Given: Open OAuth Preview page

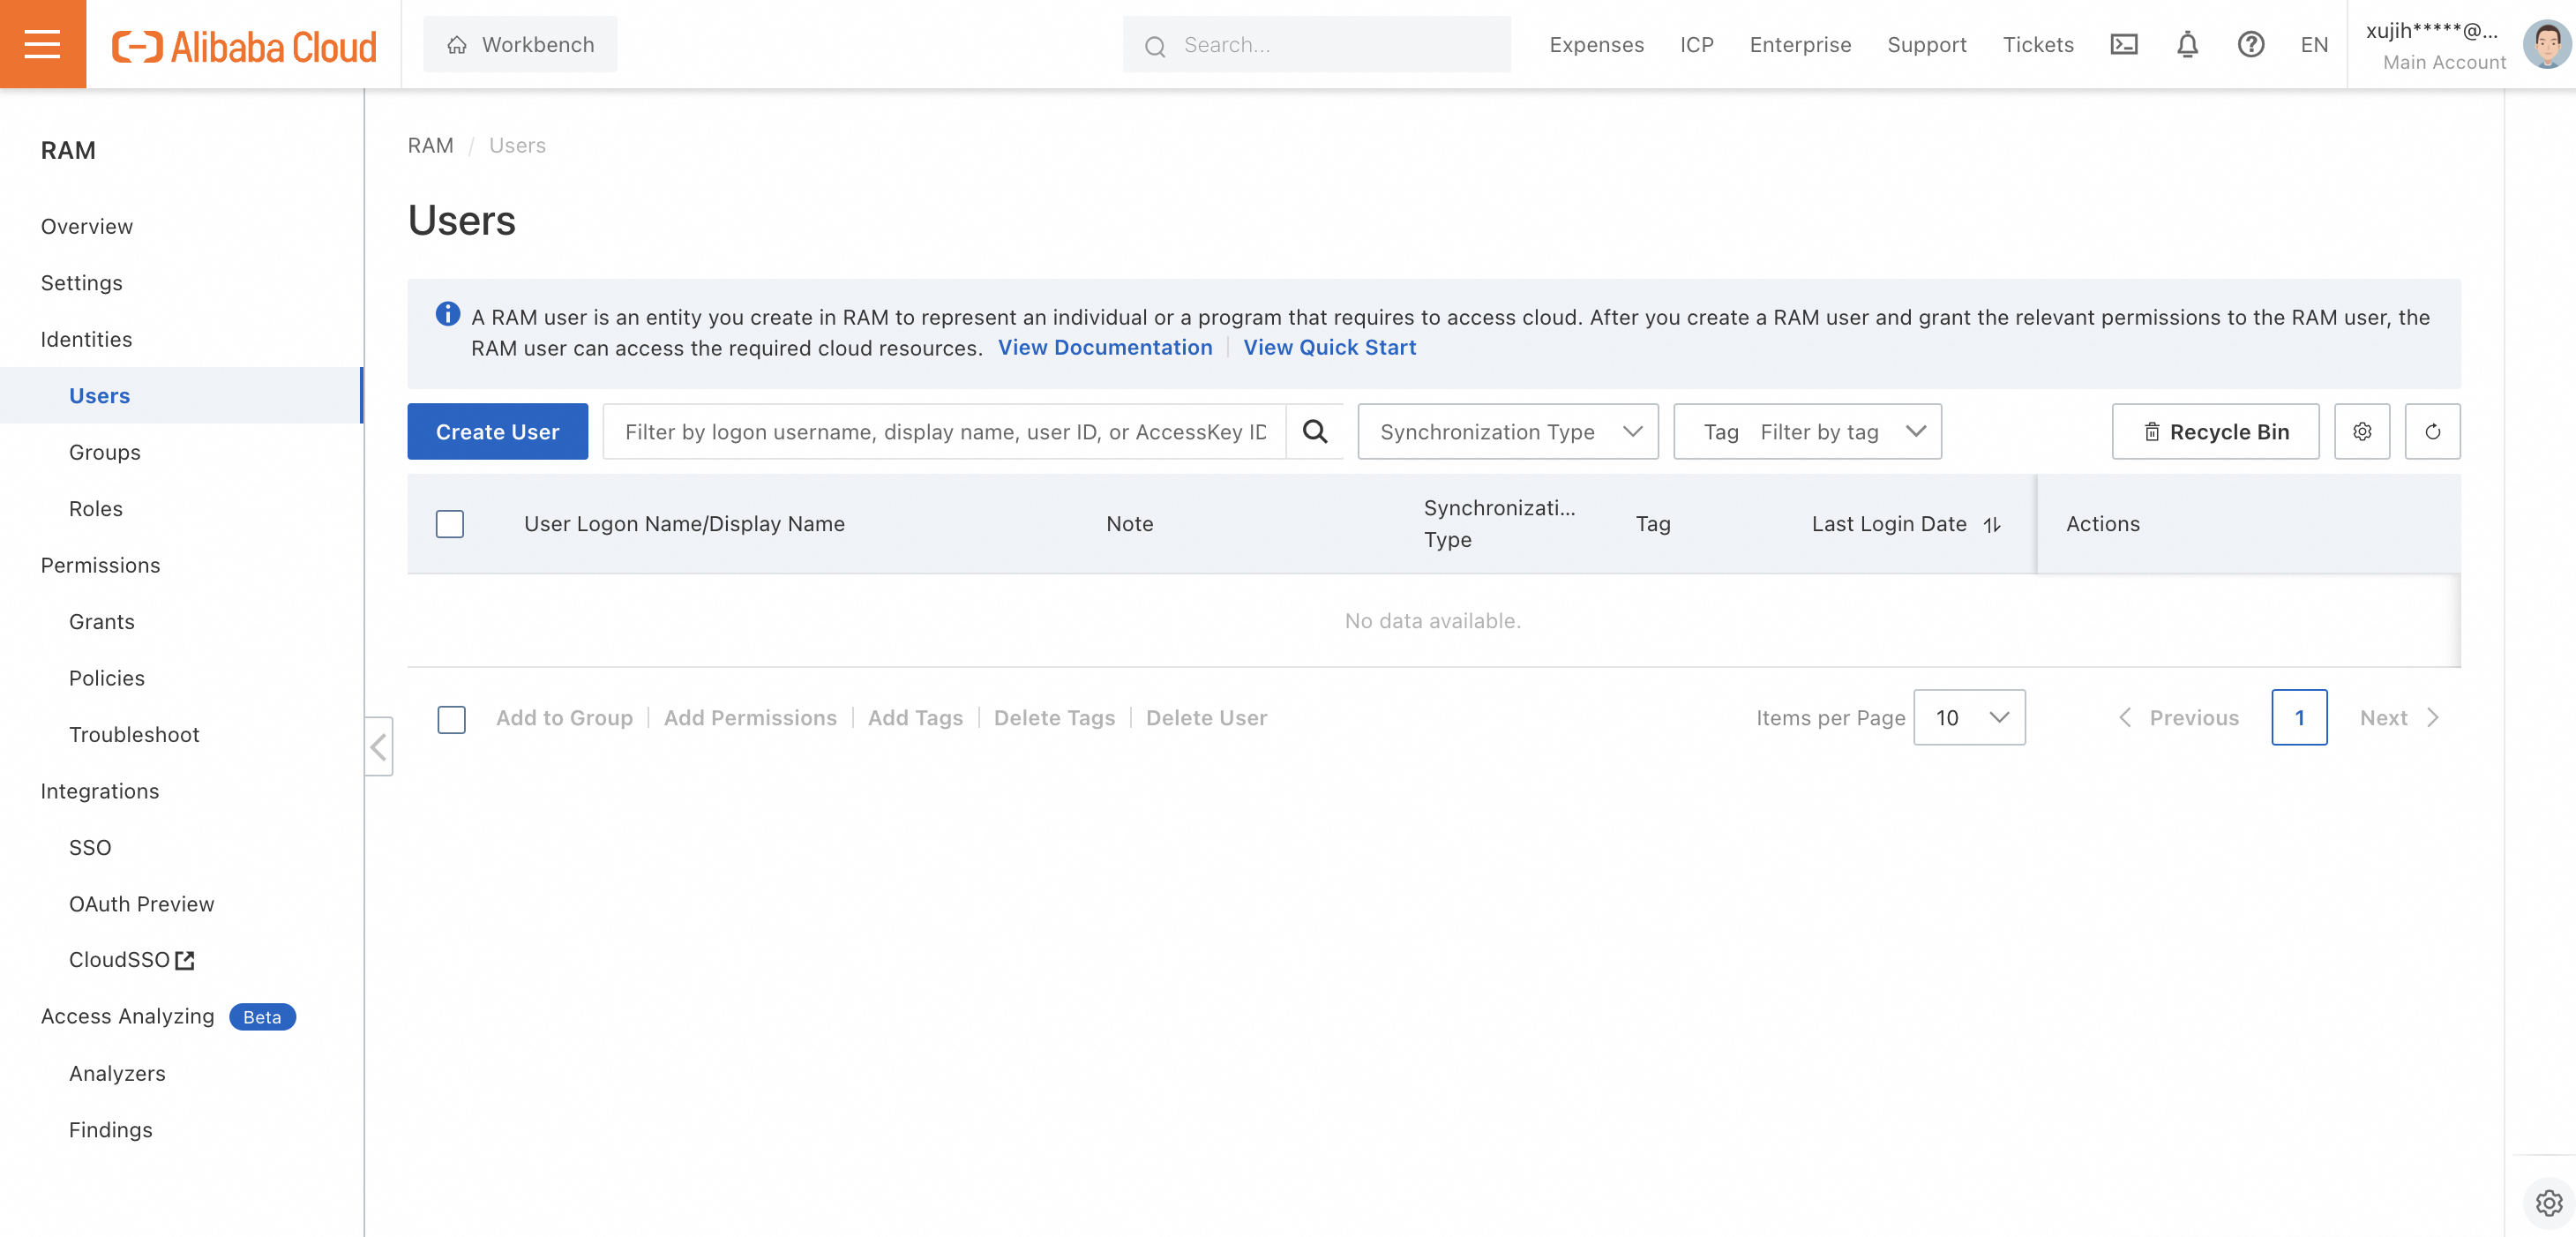Looking at the screenshot, I should coord(142,904).
